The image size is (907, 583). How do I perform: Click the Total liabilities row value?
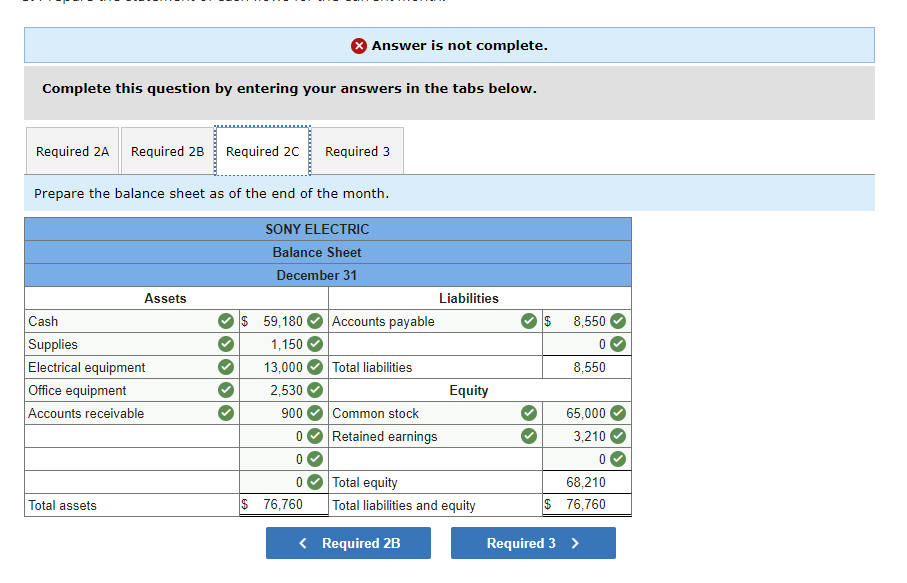coord(589,367)
